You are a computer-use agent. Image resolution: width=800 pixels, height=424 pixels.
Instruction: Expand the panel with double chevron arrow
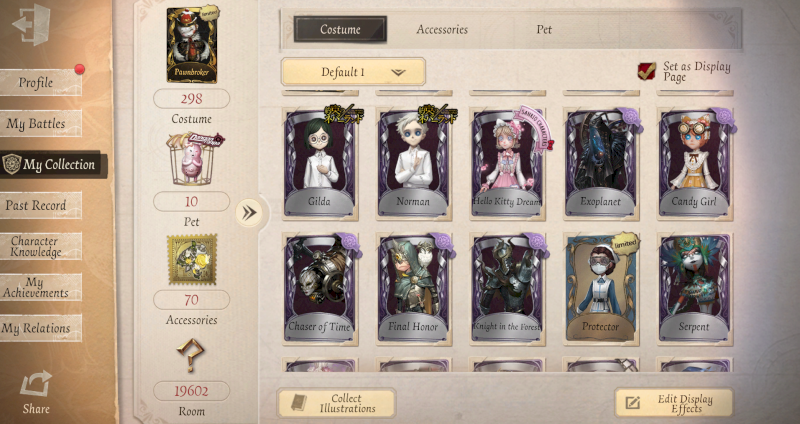coord(249,213)
